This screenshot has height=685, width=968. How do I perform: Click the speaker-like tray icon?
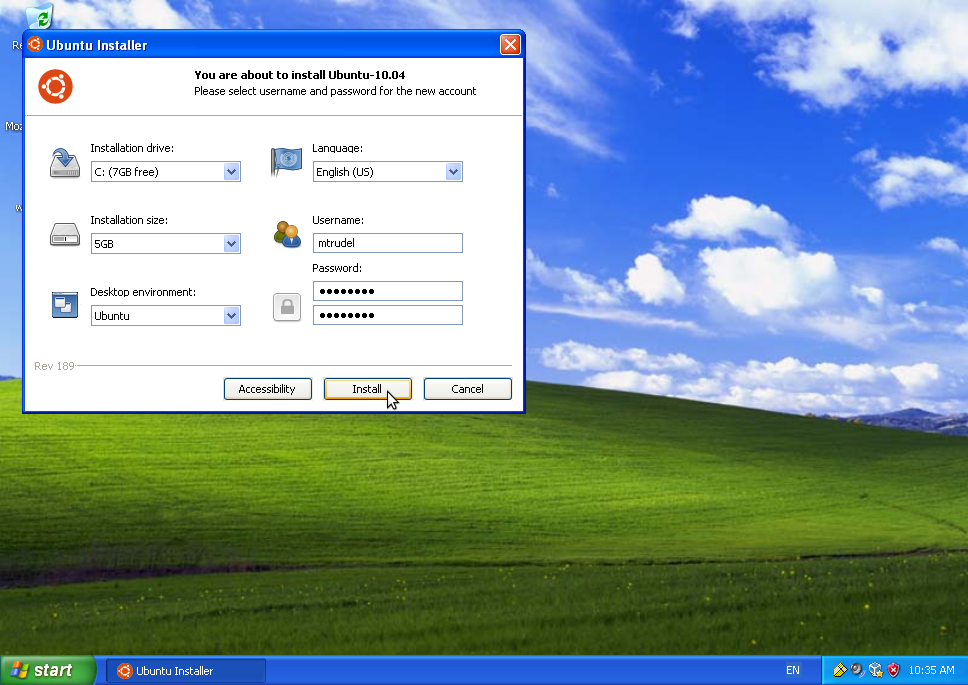(857, 670)
